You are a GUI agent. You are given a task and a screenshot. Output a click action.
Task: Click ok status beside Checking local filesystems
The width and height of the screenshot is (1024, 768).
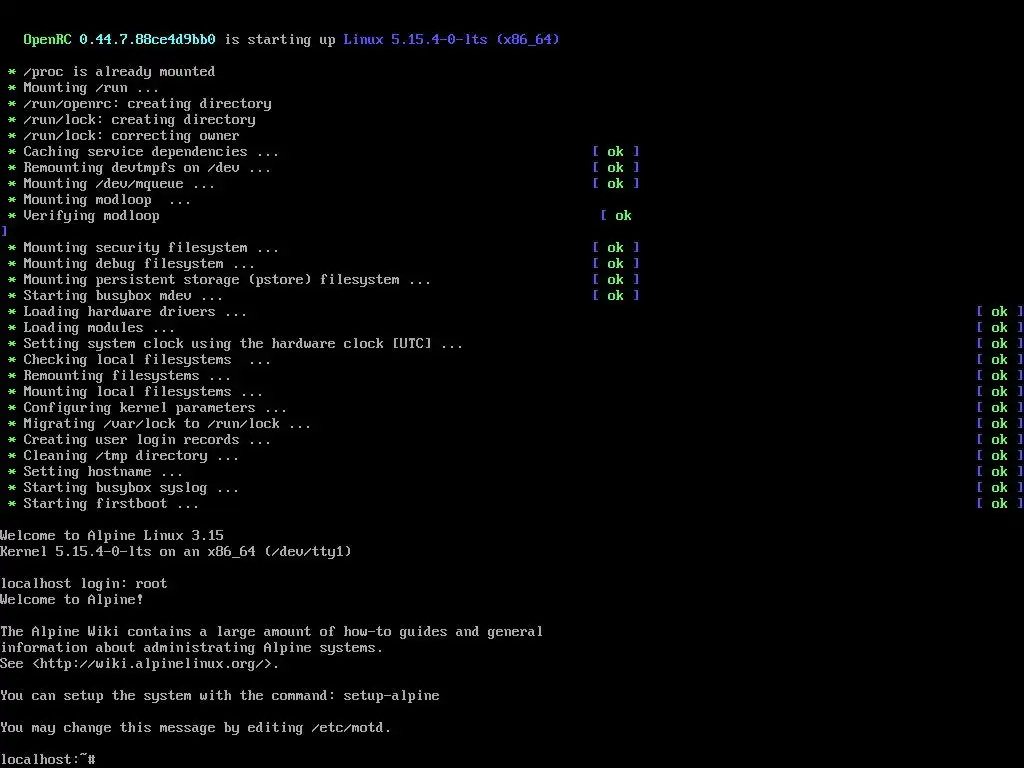pos(999,359)
